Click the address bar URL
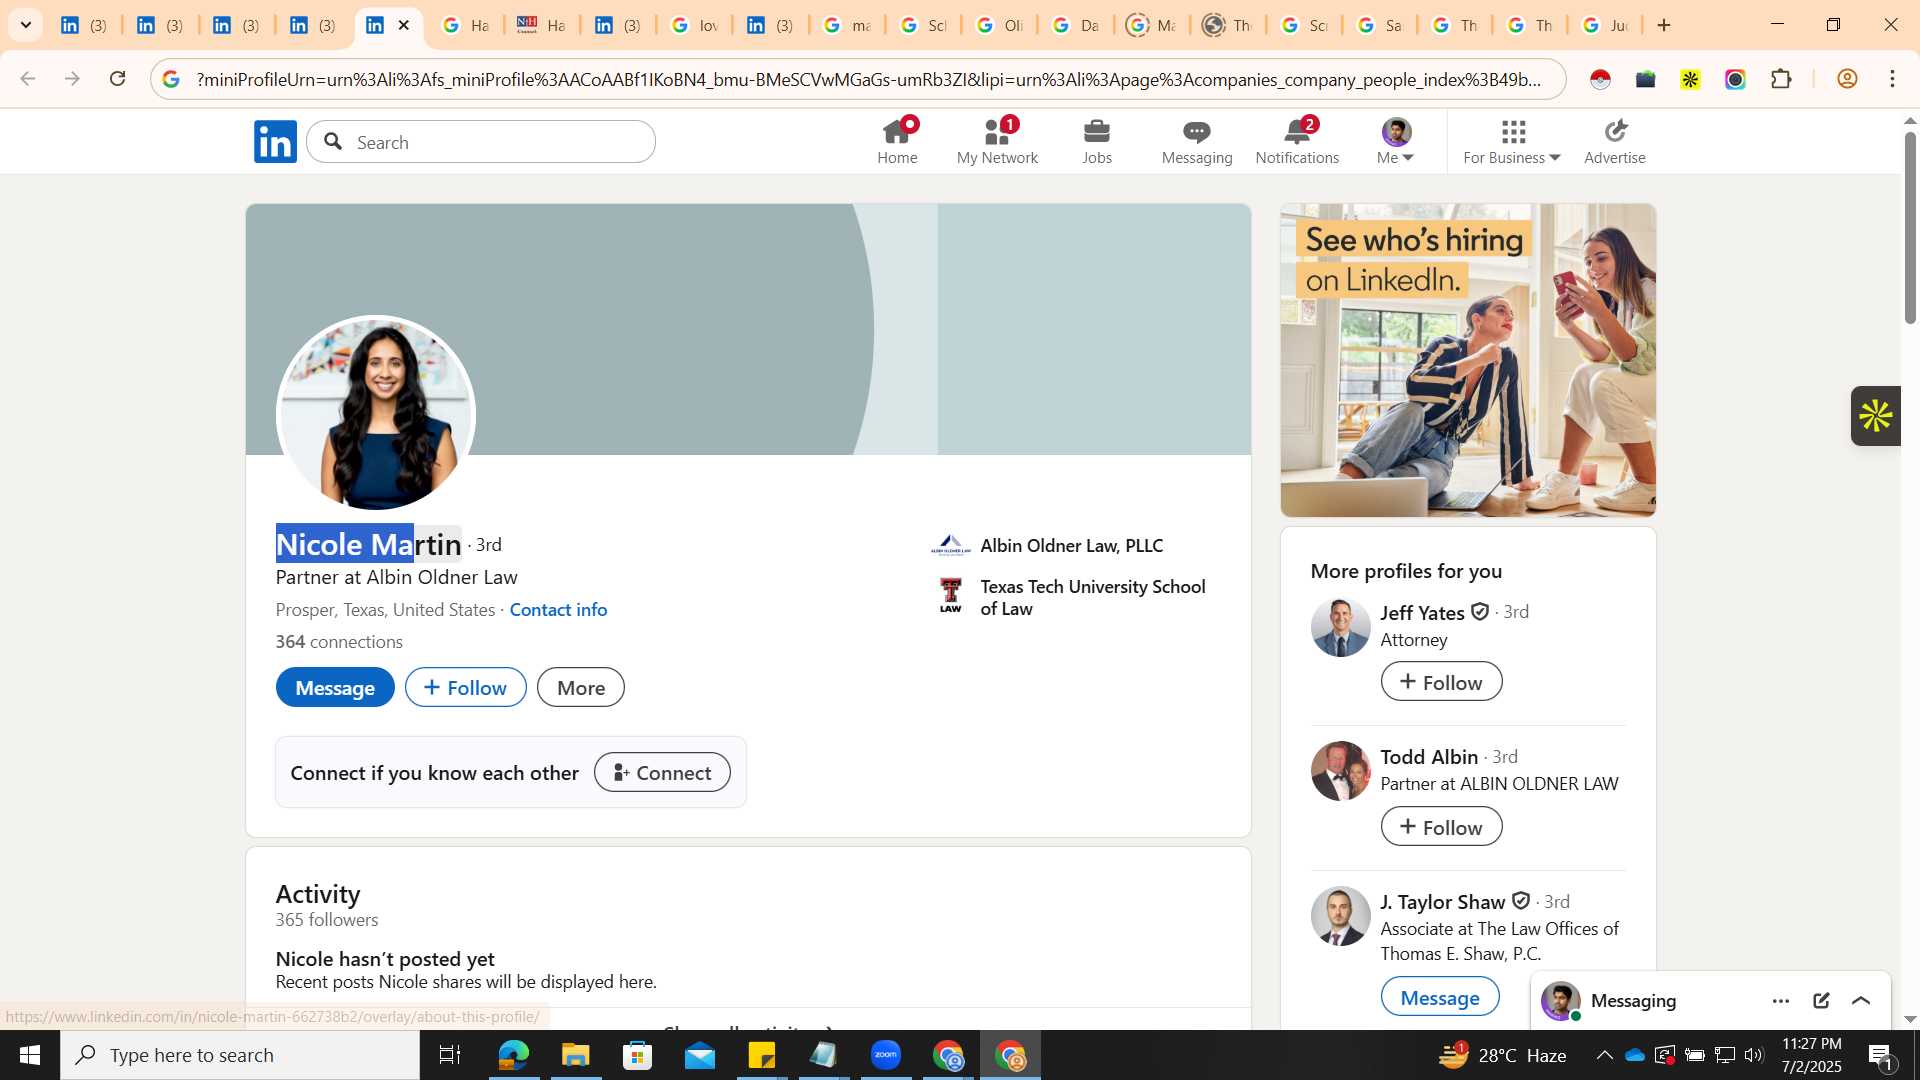The image size is (1920, 1080). click(868, 79)
